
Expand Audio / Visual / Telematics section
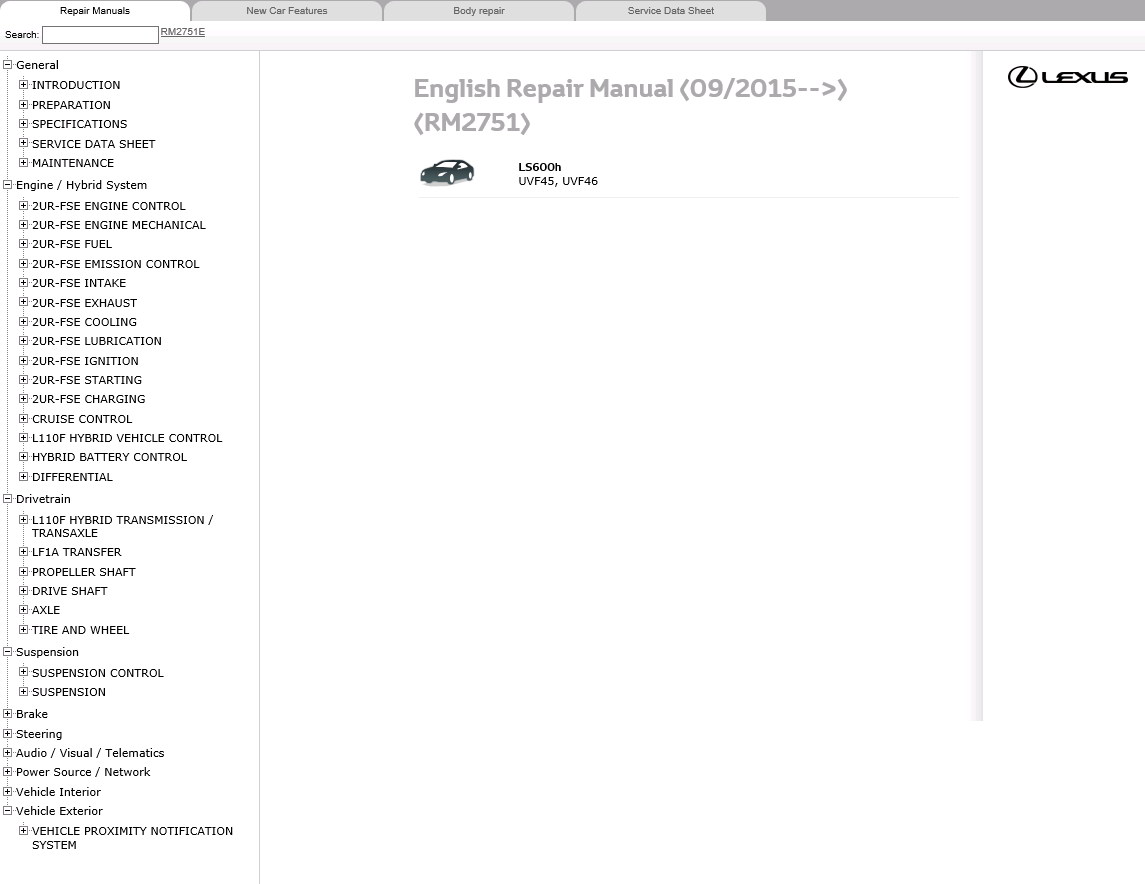pos(8,752)
